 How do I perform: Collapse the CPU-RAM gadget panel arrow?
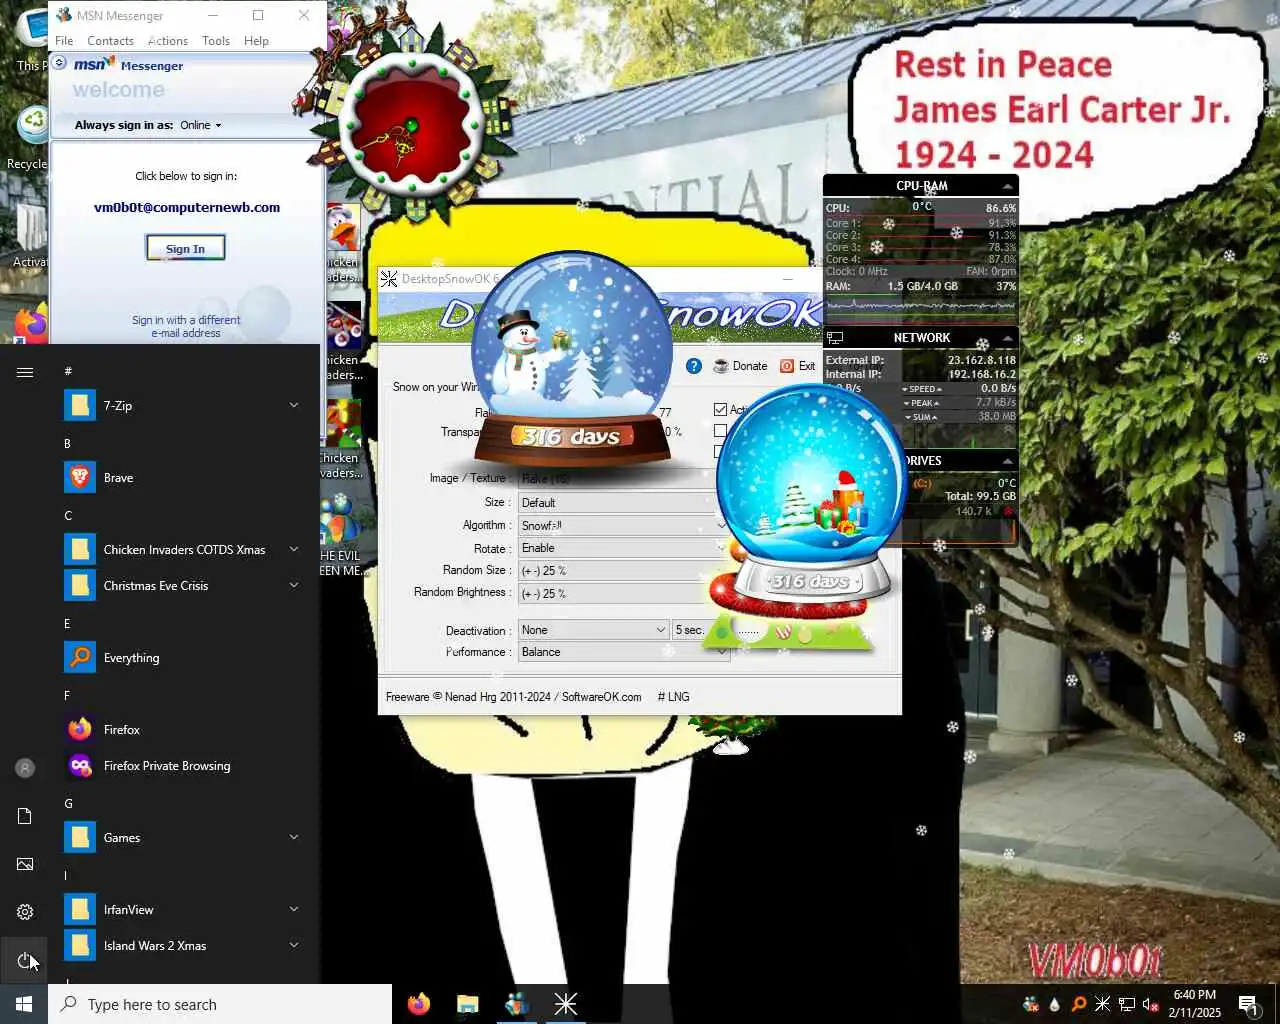coord(1008,186)
